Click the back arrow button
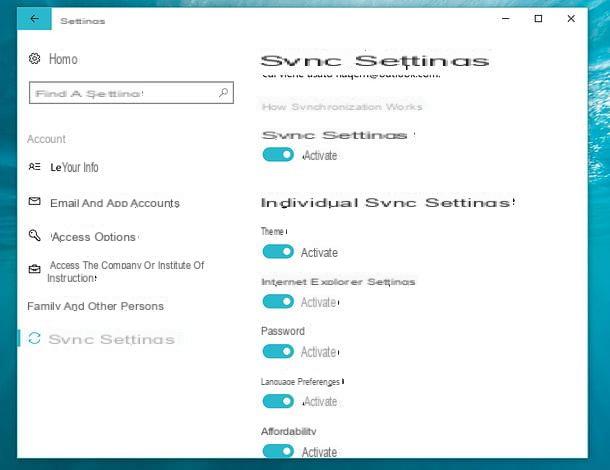This screenshot has width=610, height=470. pyautogui.click(x=35, y=19)
